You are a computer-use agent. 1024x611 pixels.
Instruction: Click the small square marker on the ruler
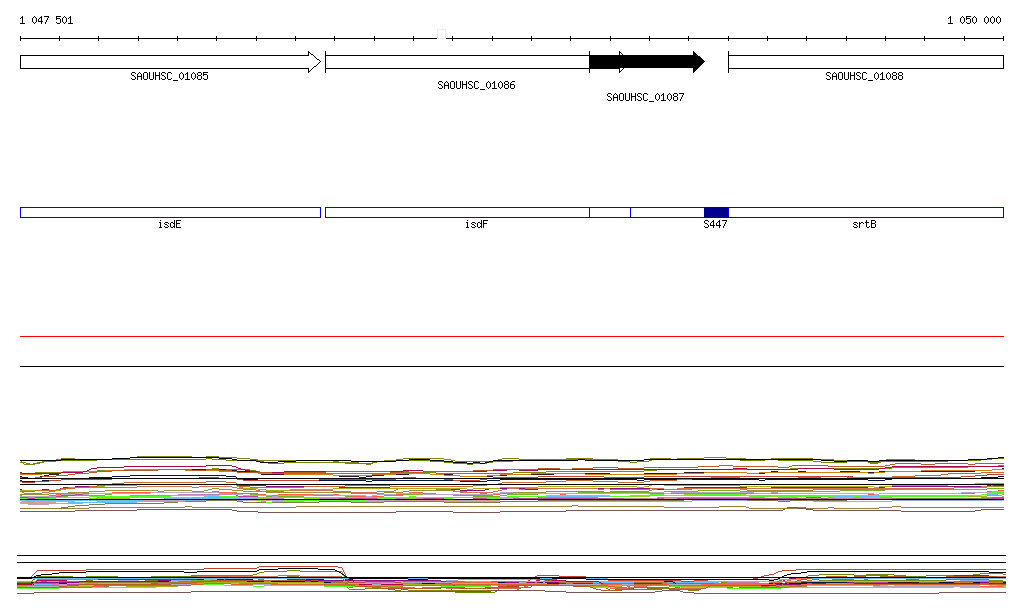(x=442, y=35)
